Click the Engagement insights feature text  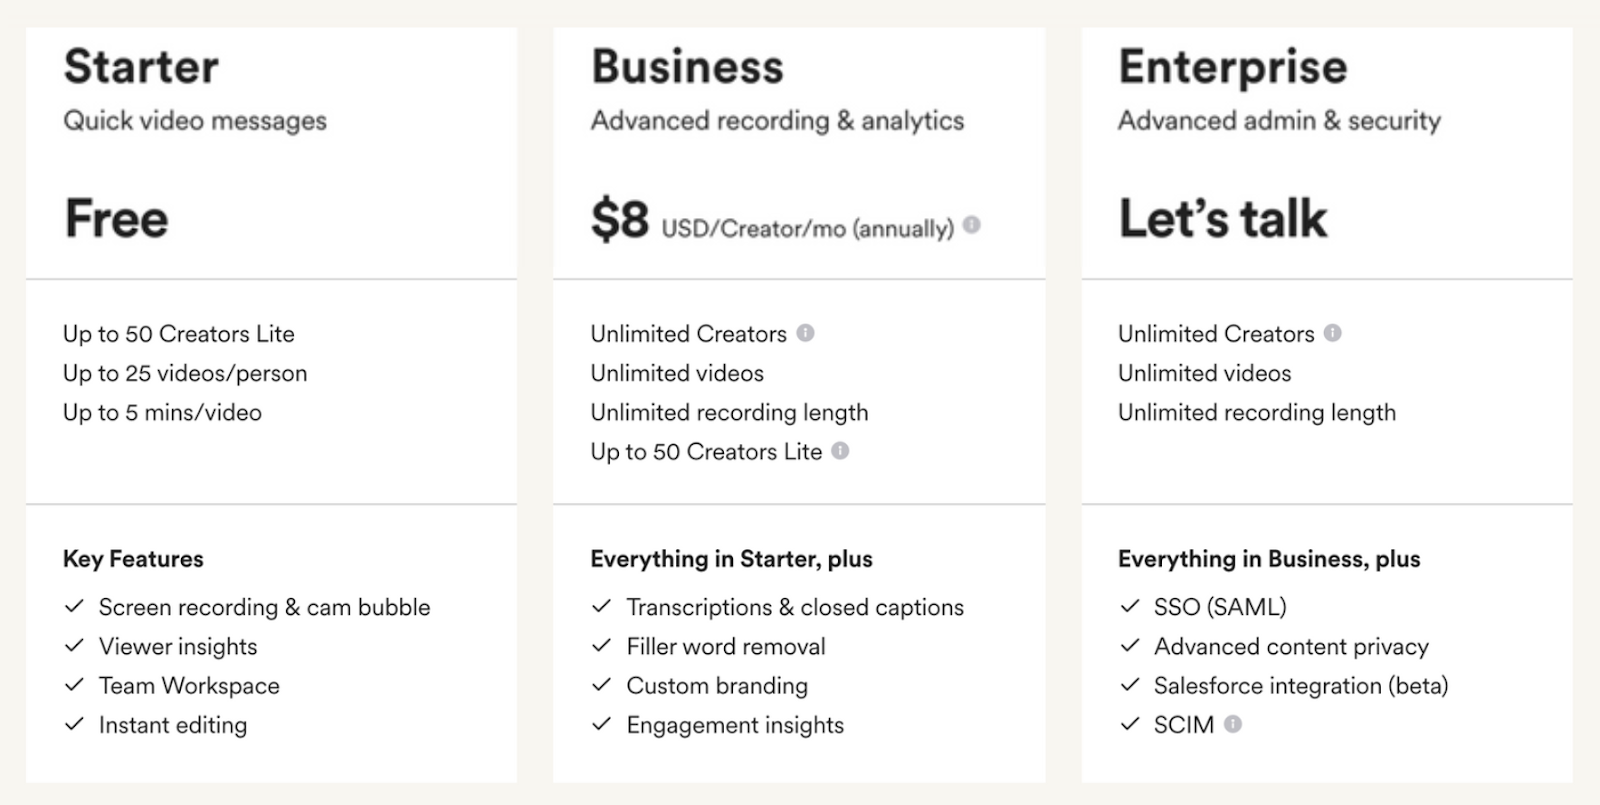(735, 725)
